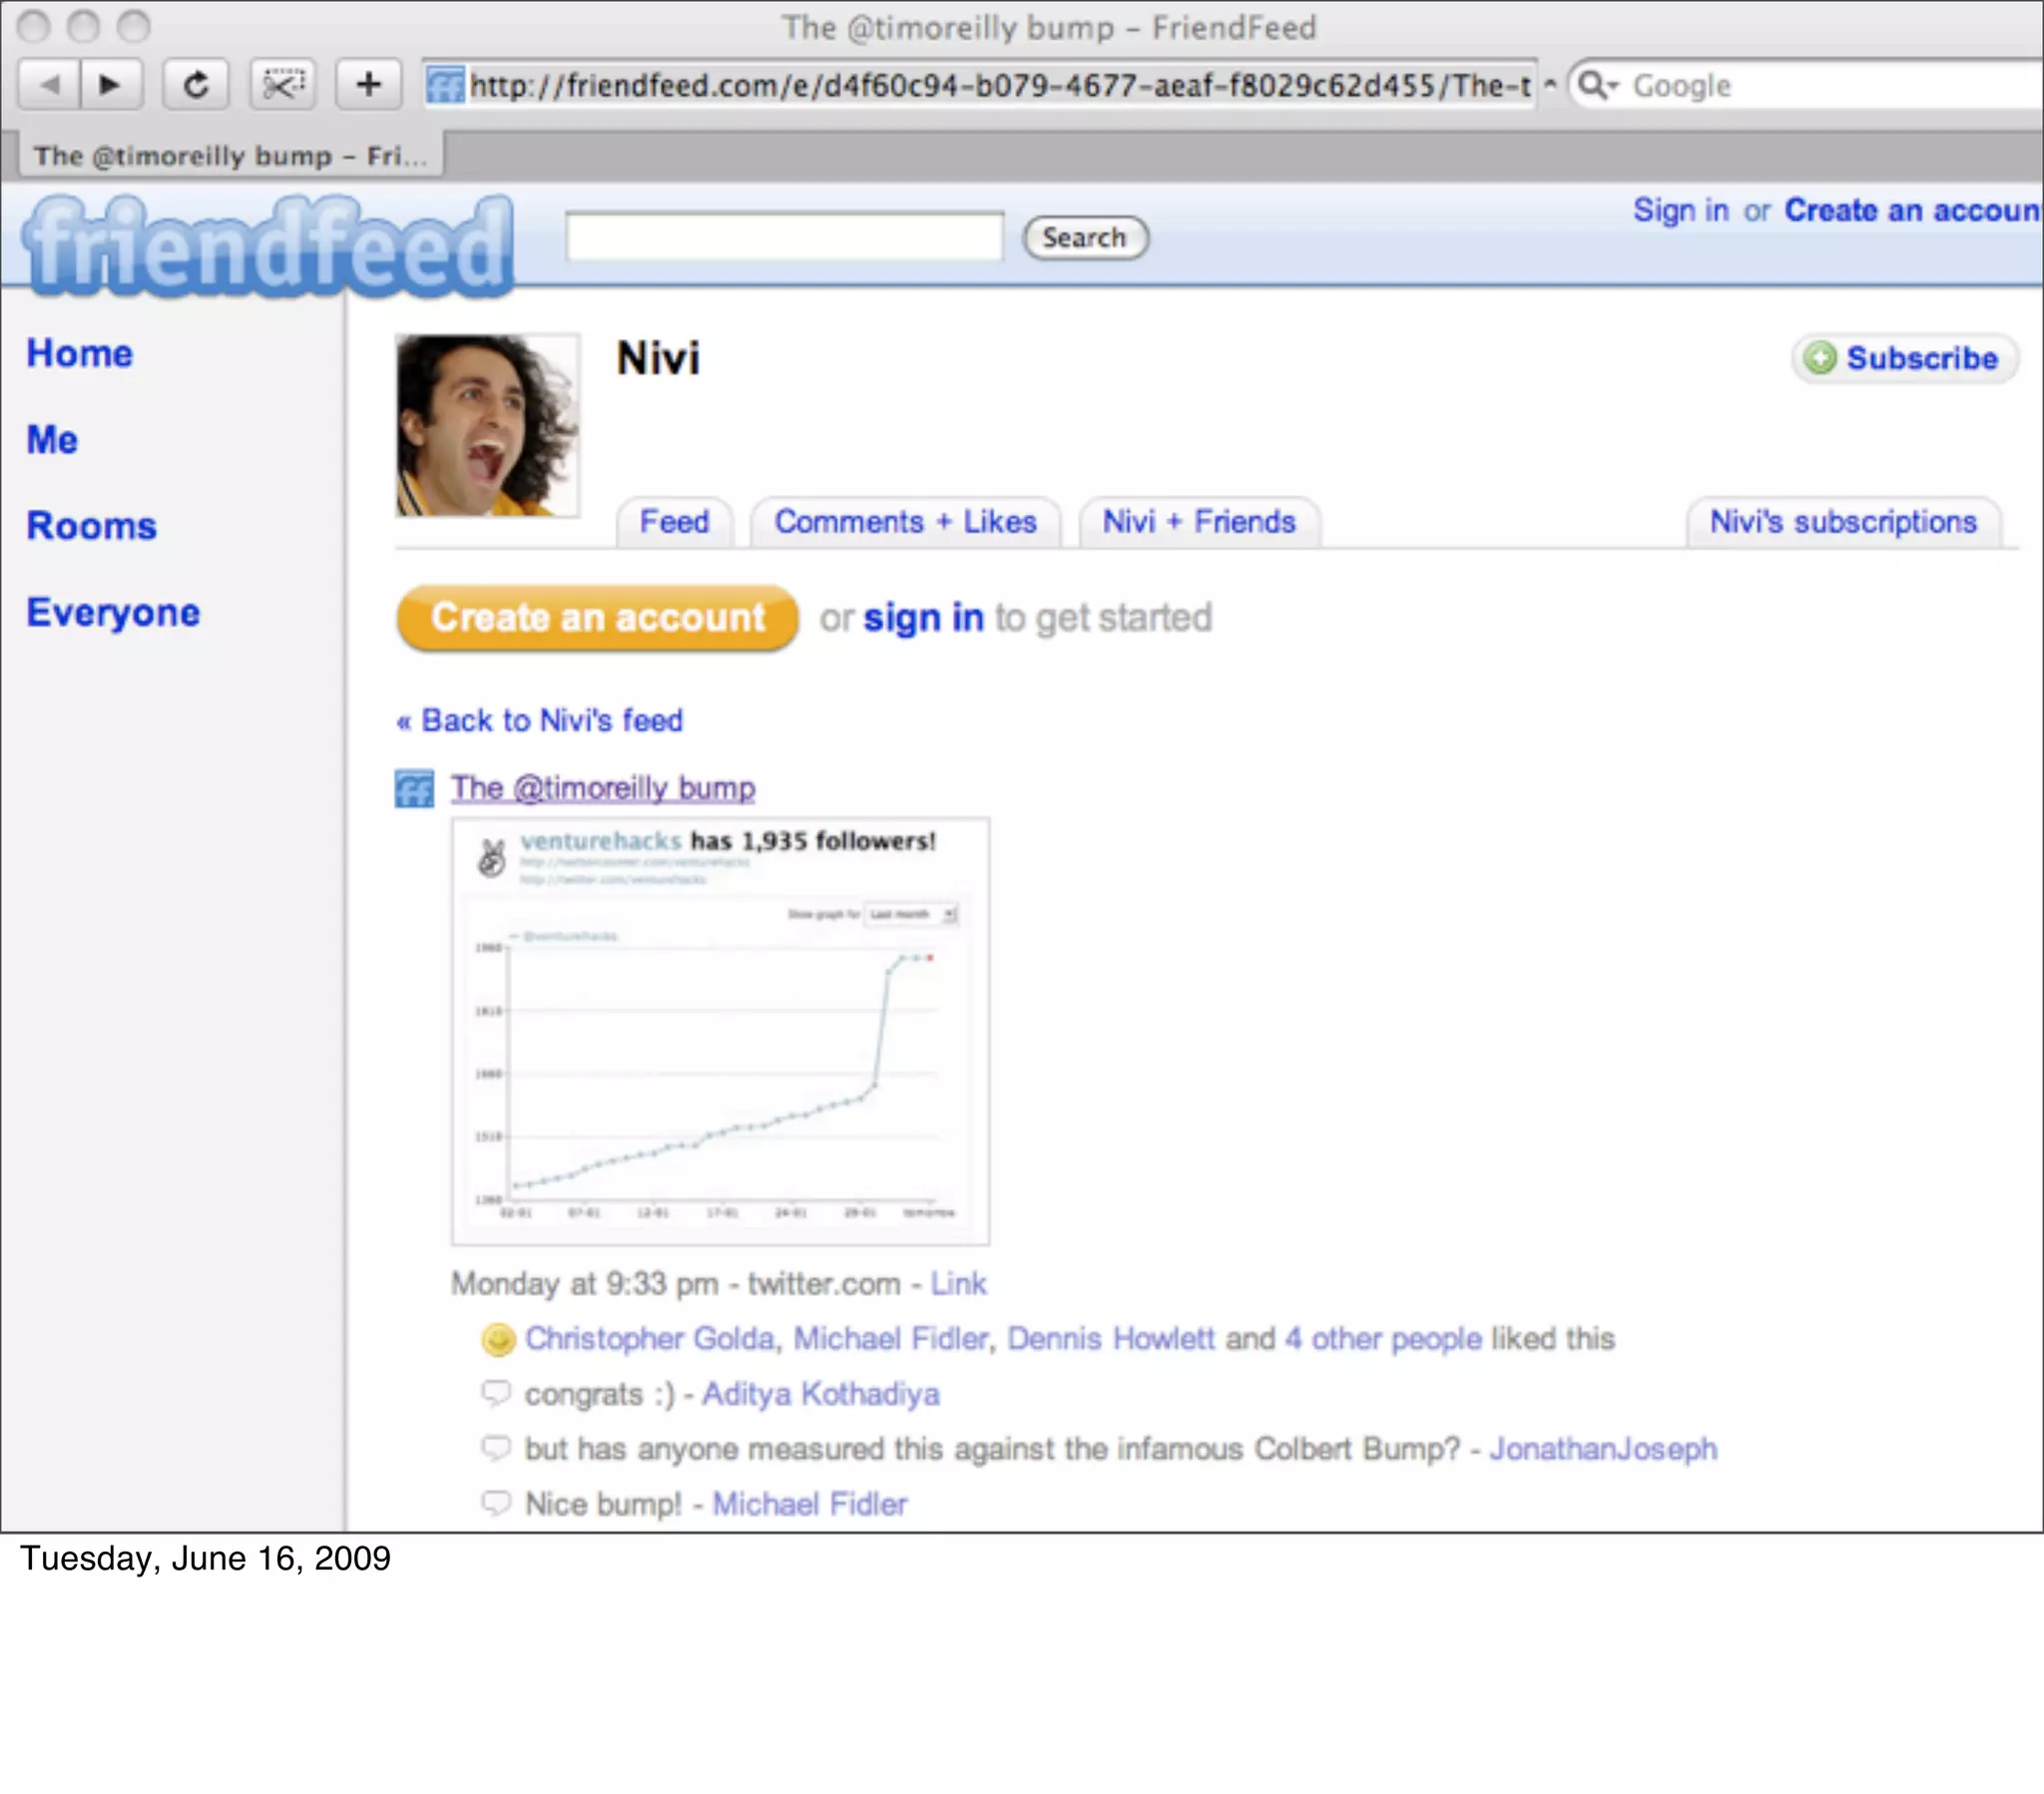Open The @timoreilly bump post title
This screenshot has width=2044, height=1794.
click(603, 788)
